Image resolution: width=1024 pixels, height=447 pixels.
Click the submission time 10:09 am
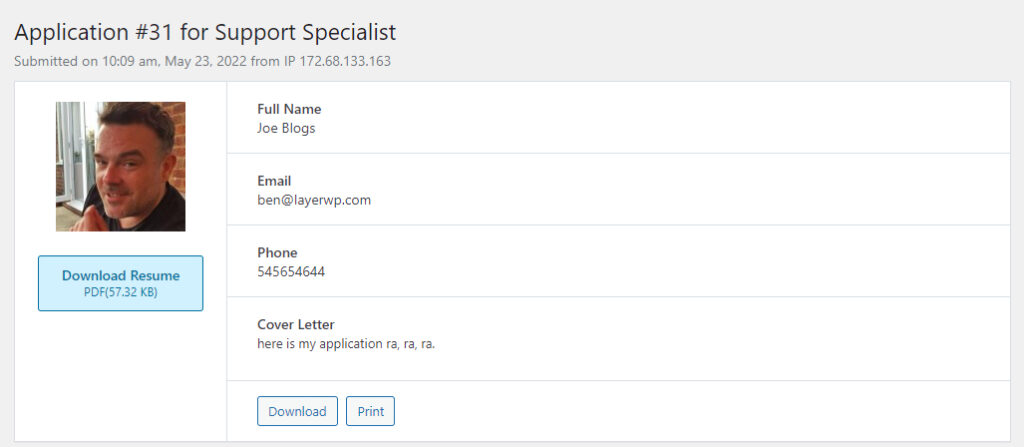click(131, 61)
